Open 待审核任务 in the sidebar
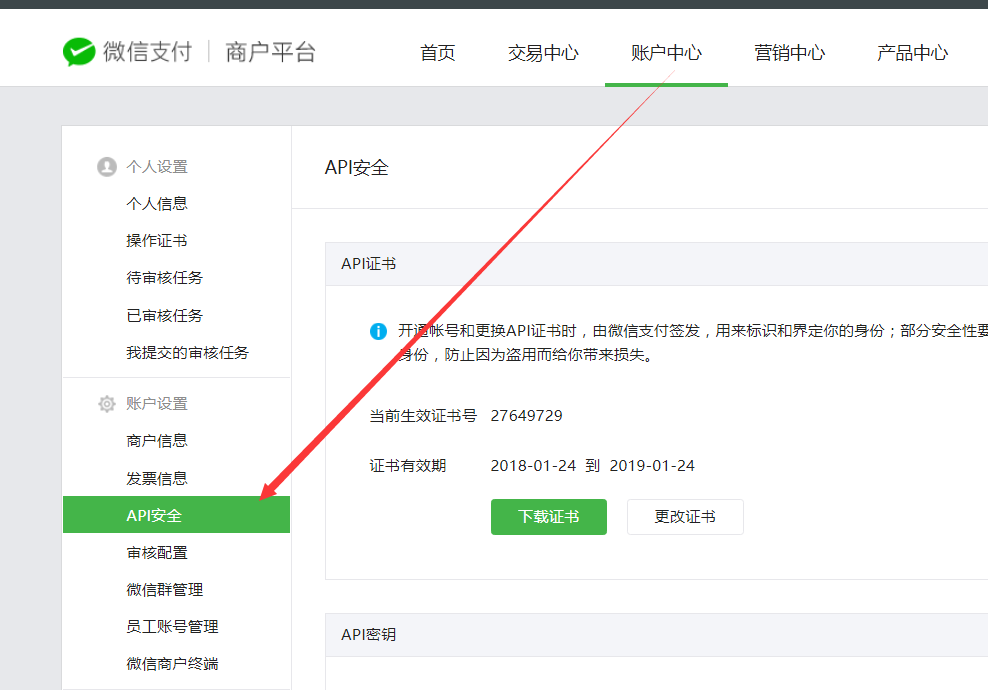Screen dimensions: 988x690 [164, 278]
